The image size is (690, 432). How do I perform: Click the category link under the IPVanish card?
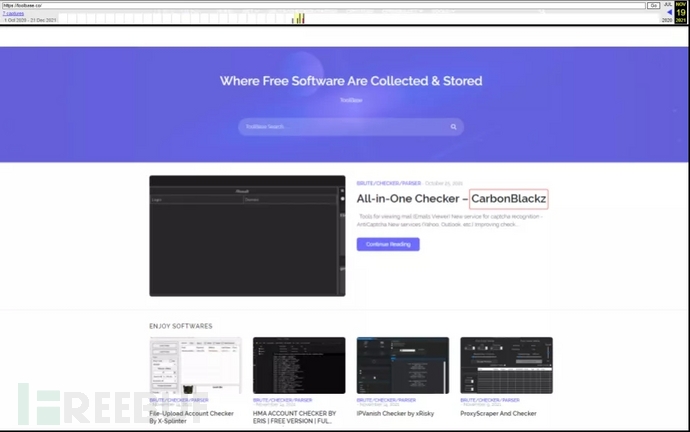coord(386,400)
